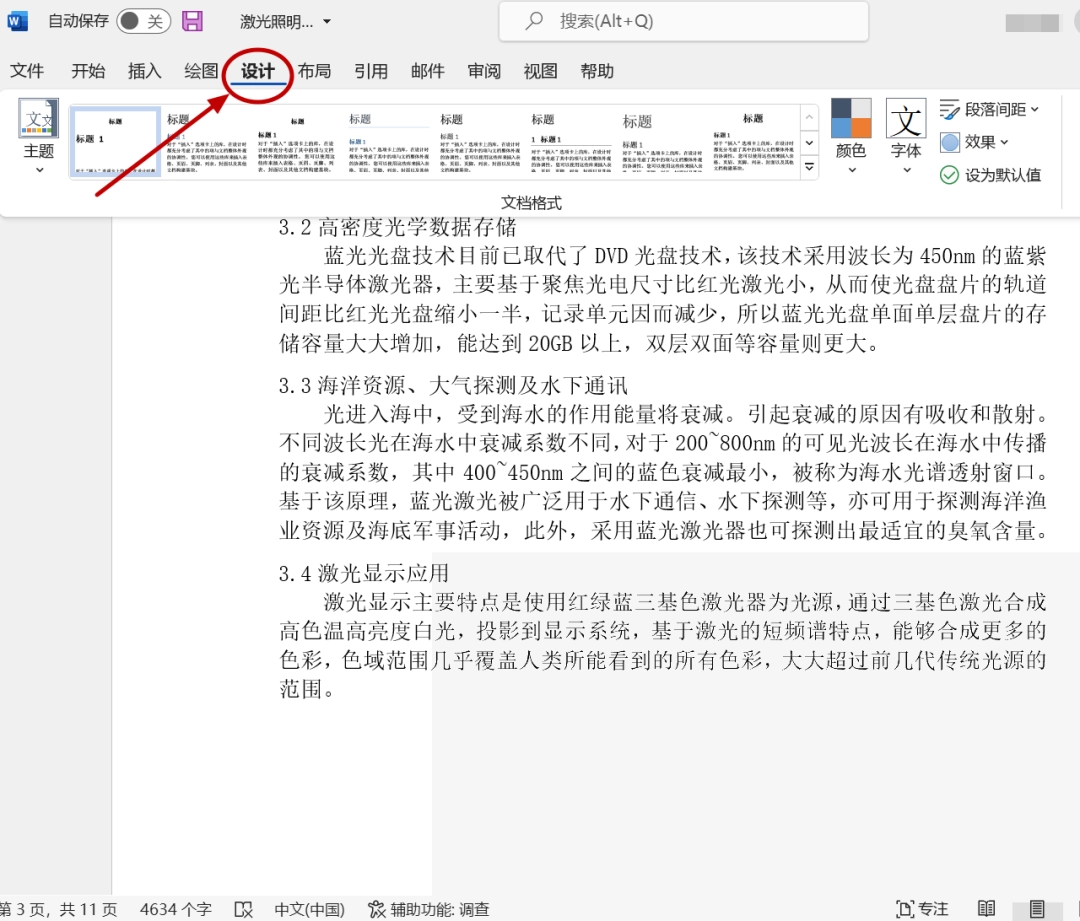Viewport: 1080px width, 921px height.
Task: Click heading 3.3 海洋资源、大气探测及水下通讯
Action: click(453, 385)
